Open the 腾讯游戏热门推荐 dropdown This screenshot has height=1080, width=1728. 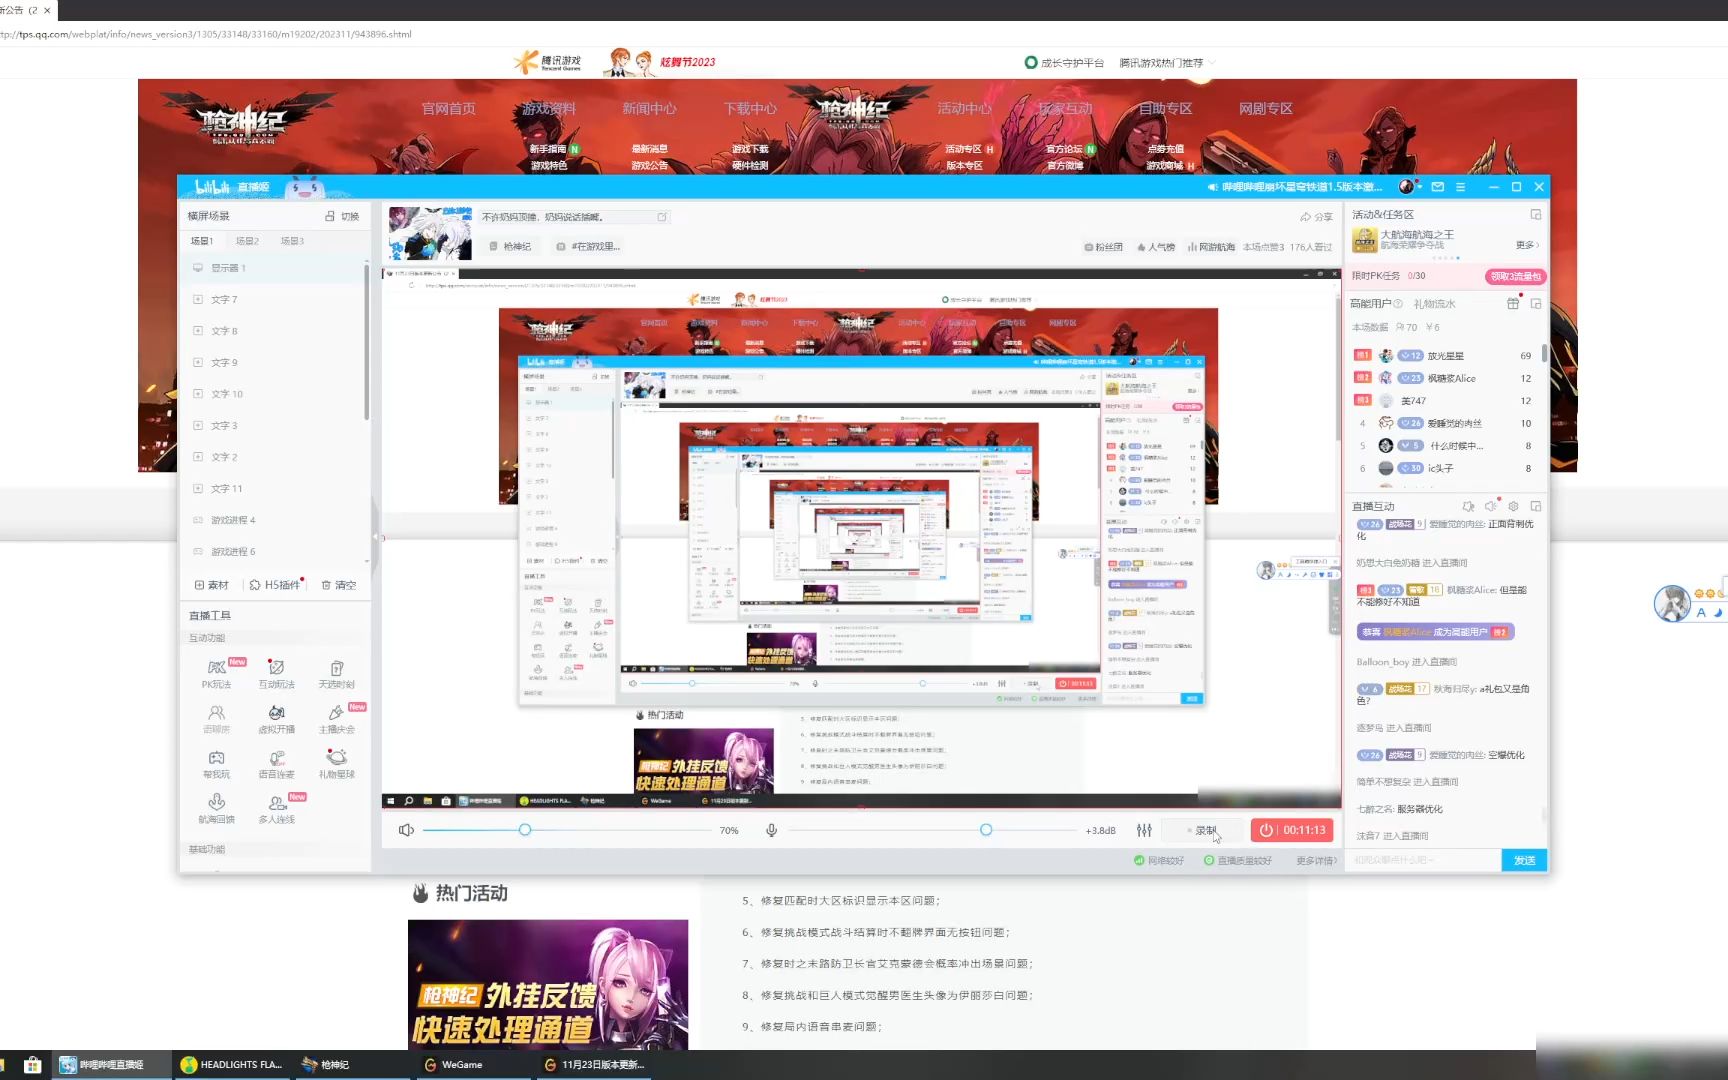pos(1167,62)
